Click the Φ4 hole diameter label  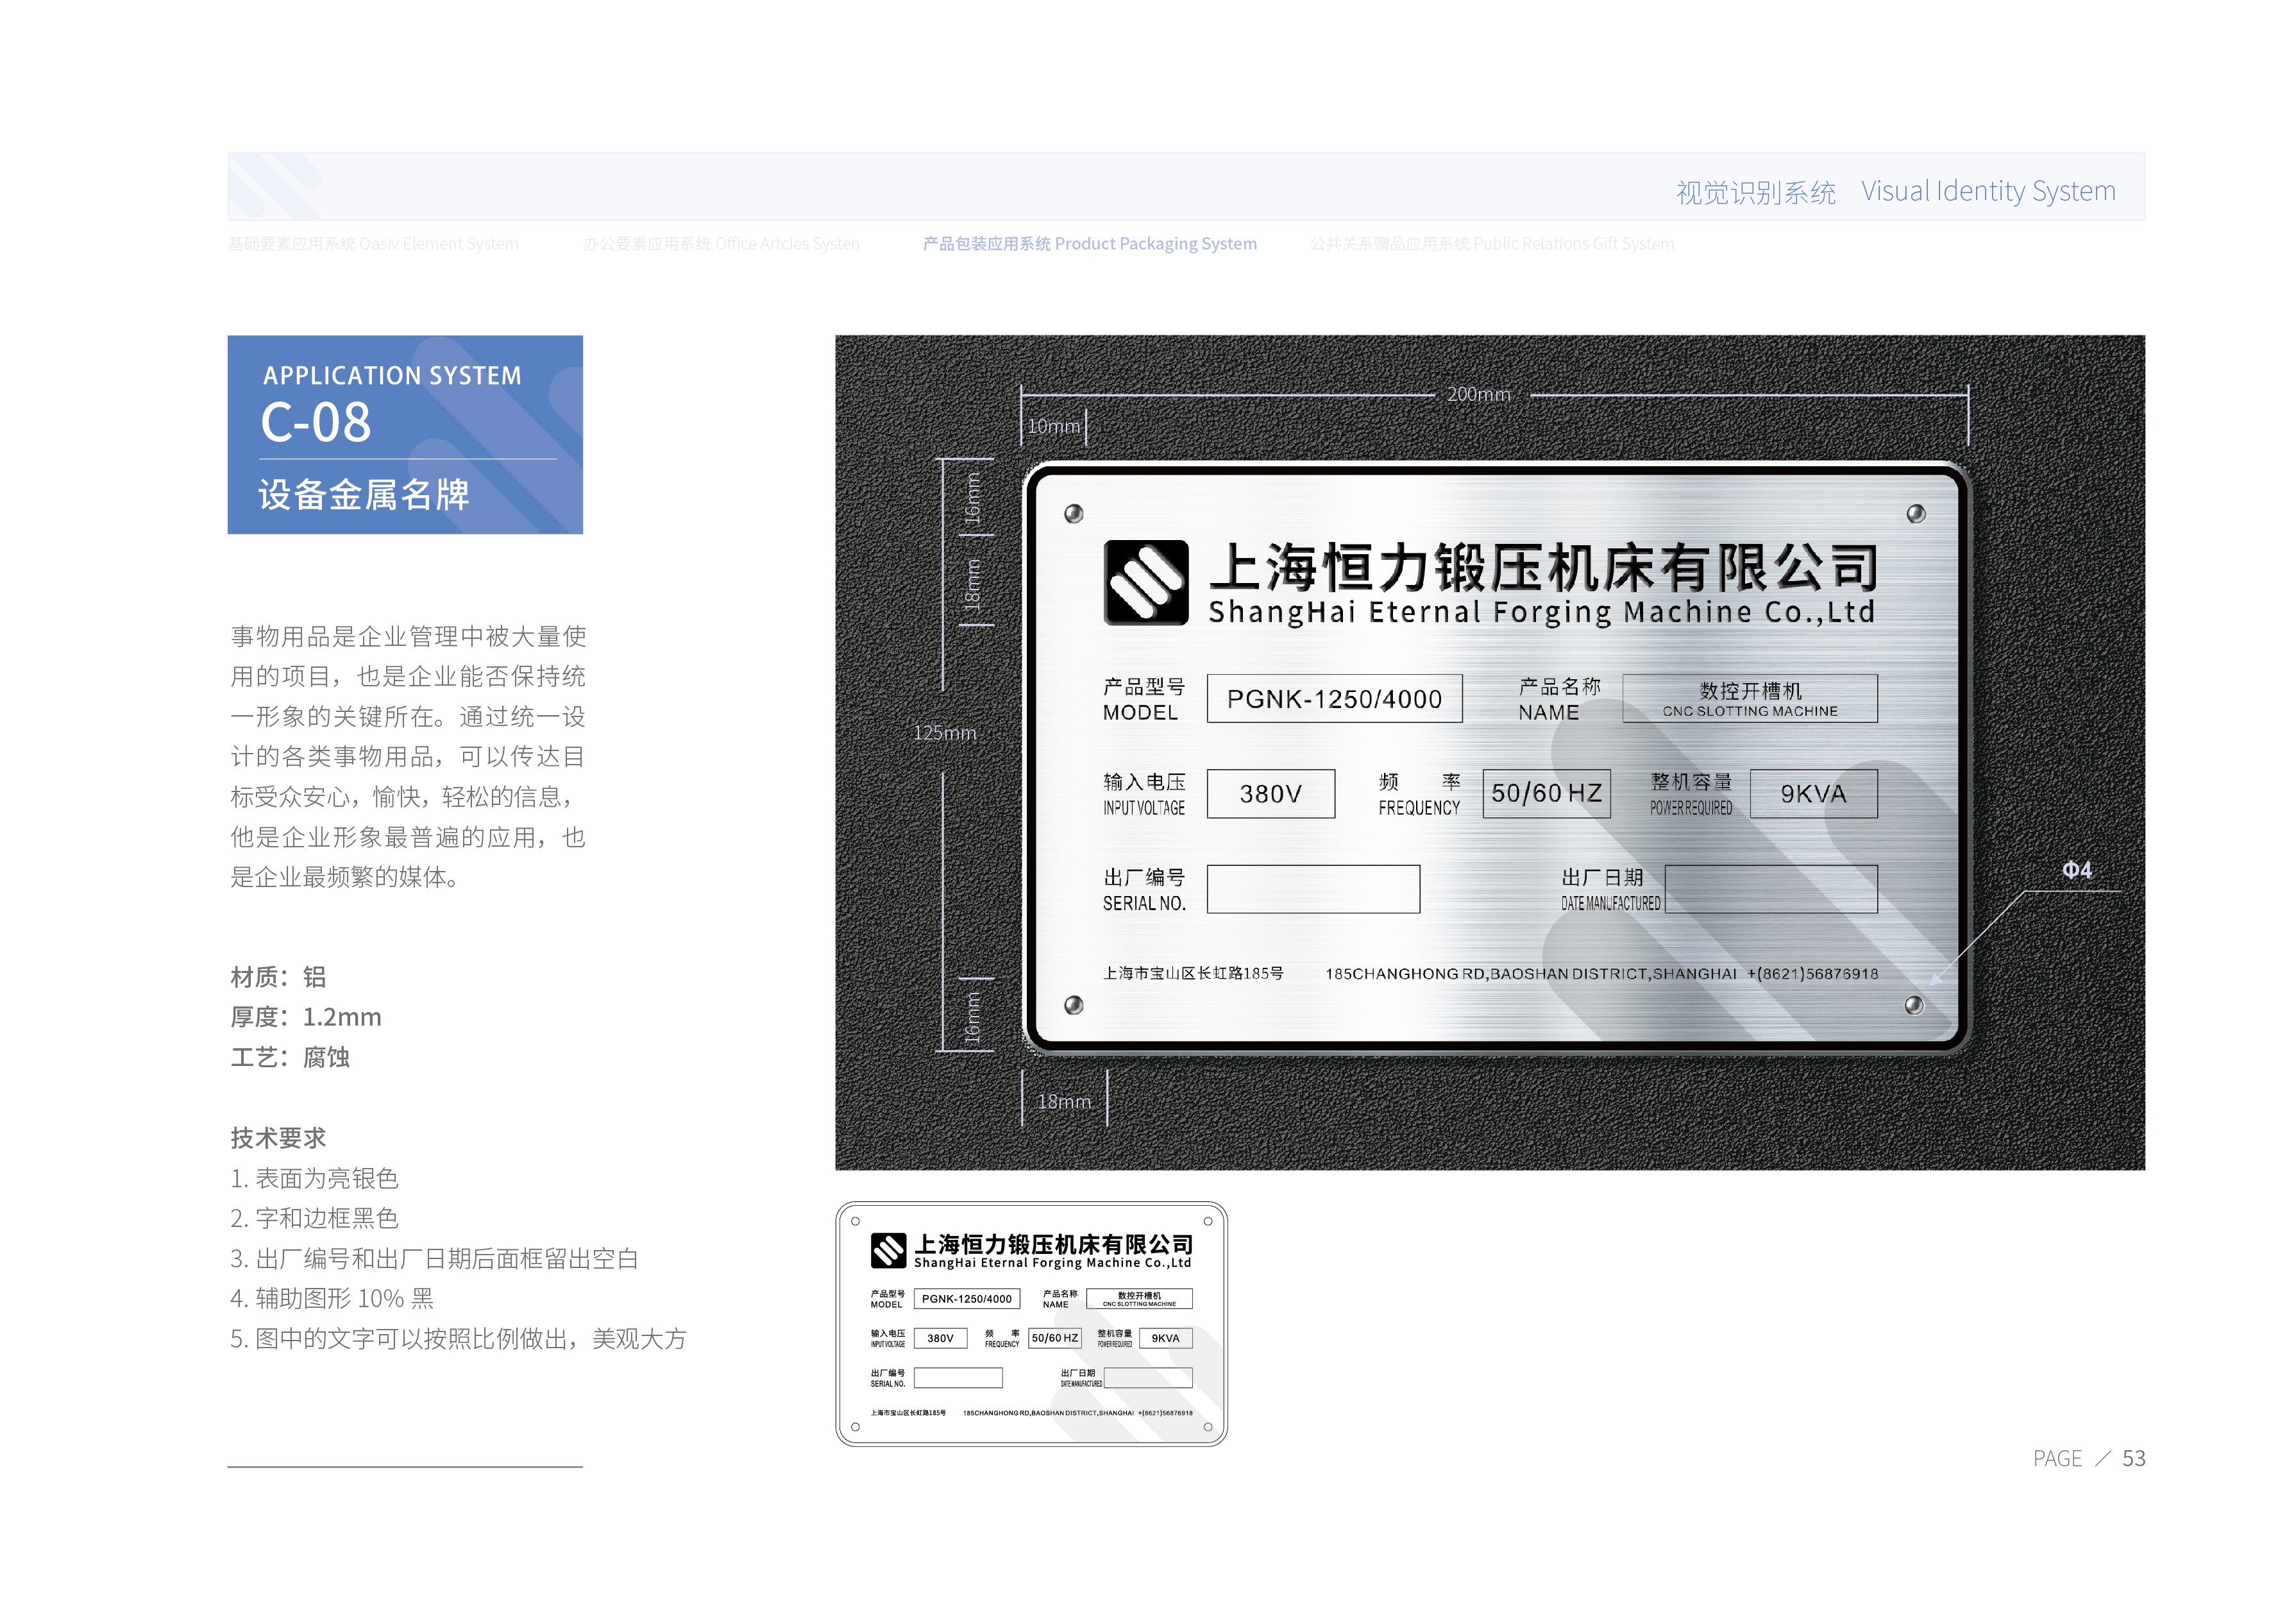coord(2077,870)
